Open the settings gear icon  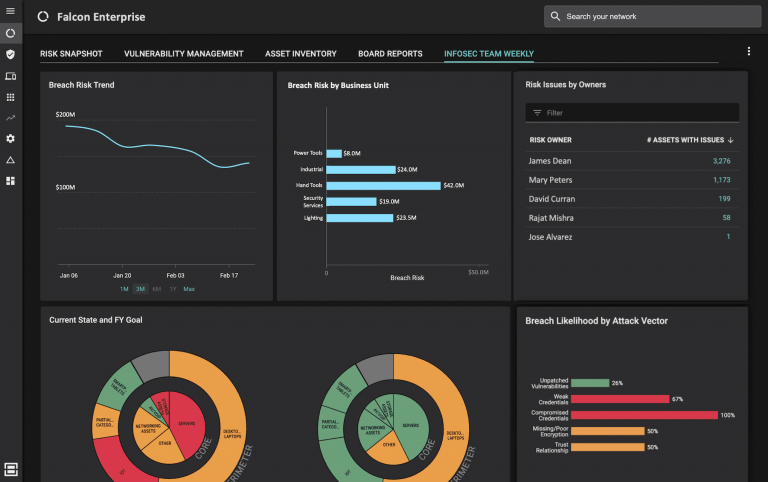click(x=10, y=139)
